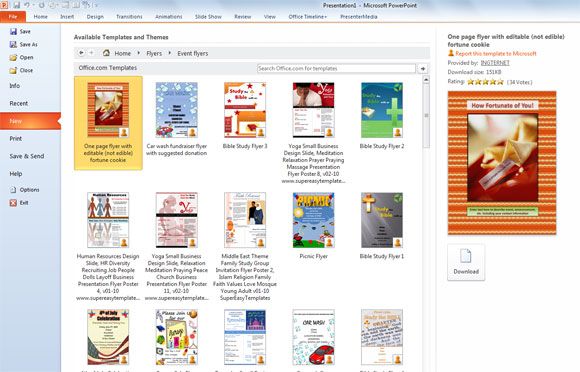Click Exit in the sidebar
The width and height of the screenshot is (580, 372).
19,203
